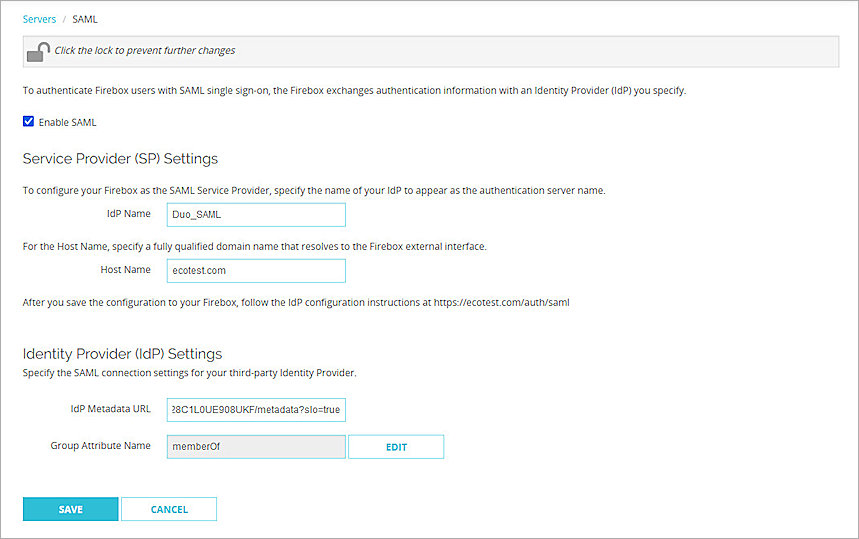Save the SAML configuration
The height and width of the screenshot is (539, 859).
pyautogui.click(x=70, y=509)
